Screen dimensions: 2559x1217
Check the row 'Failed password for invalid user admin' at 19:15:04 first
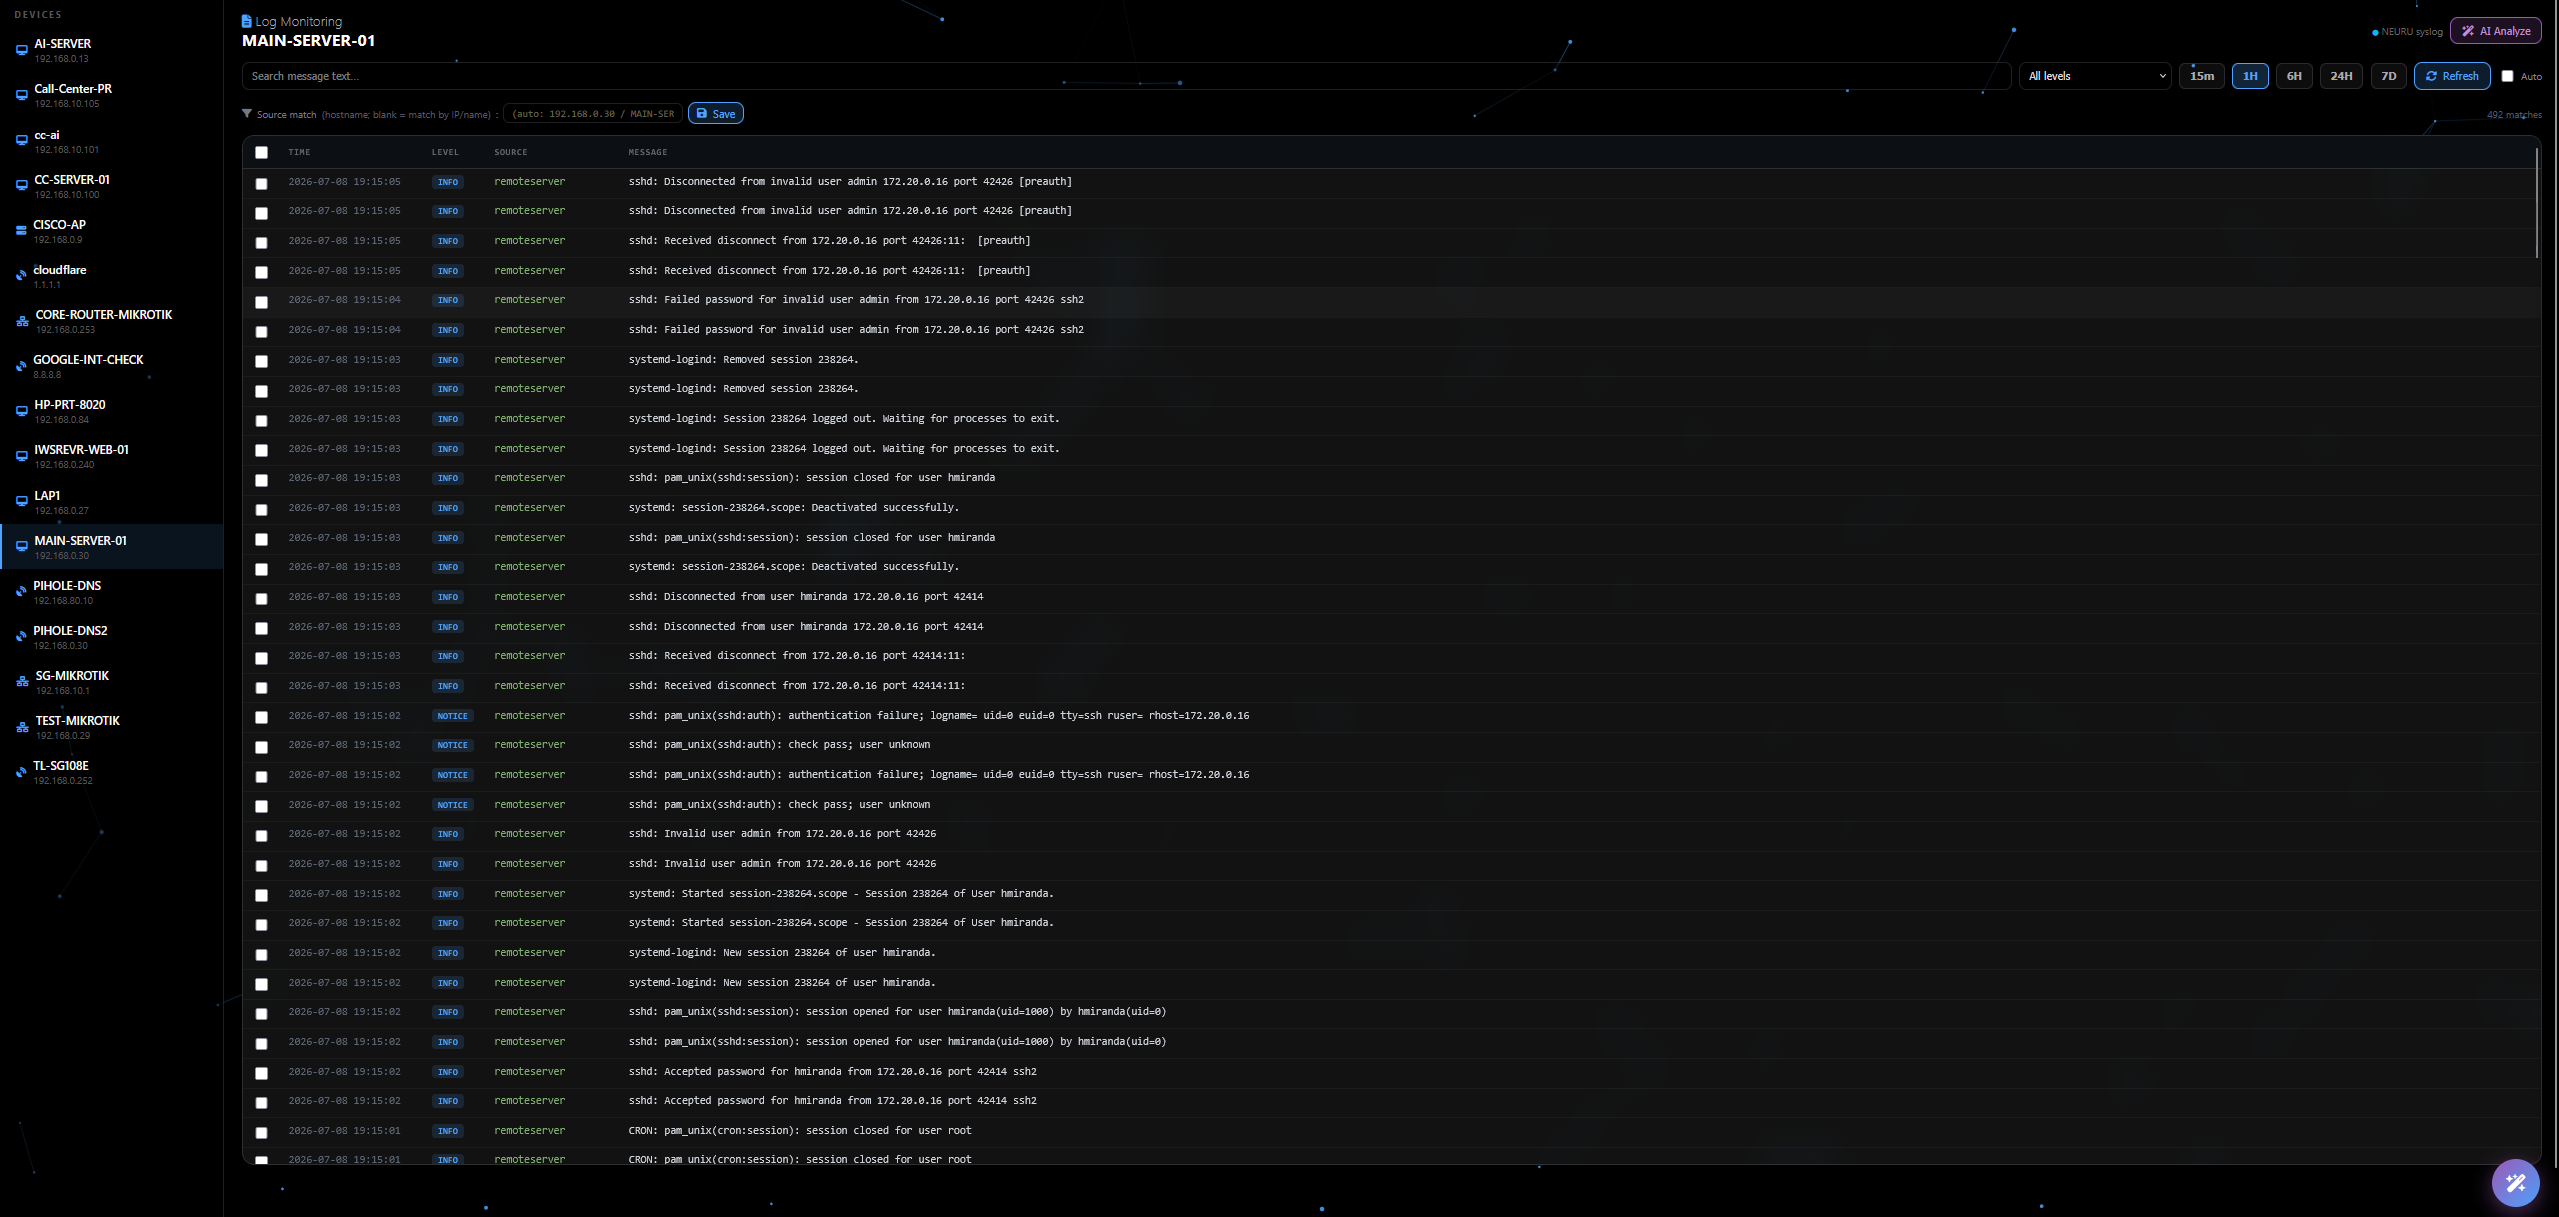click(x=262, y=302)
